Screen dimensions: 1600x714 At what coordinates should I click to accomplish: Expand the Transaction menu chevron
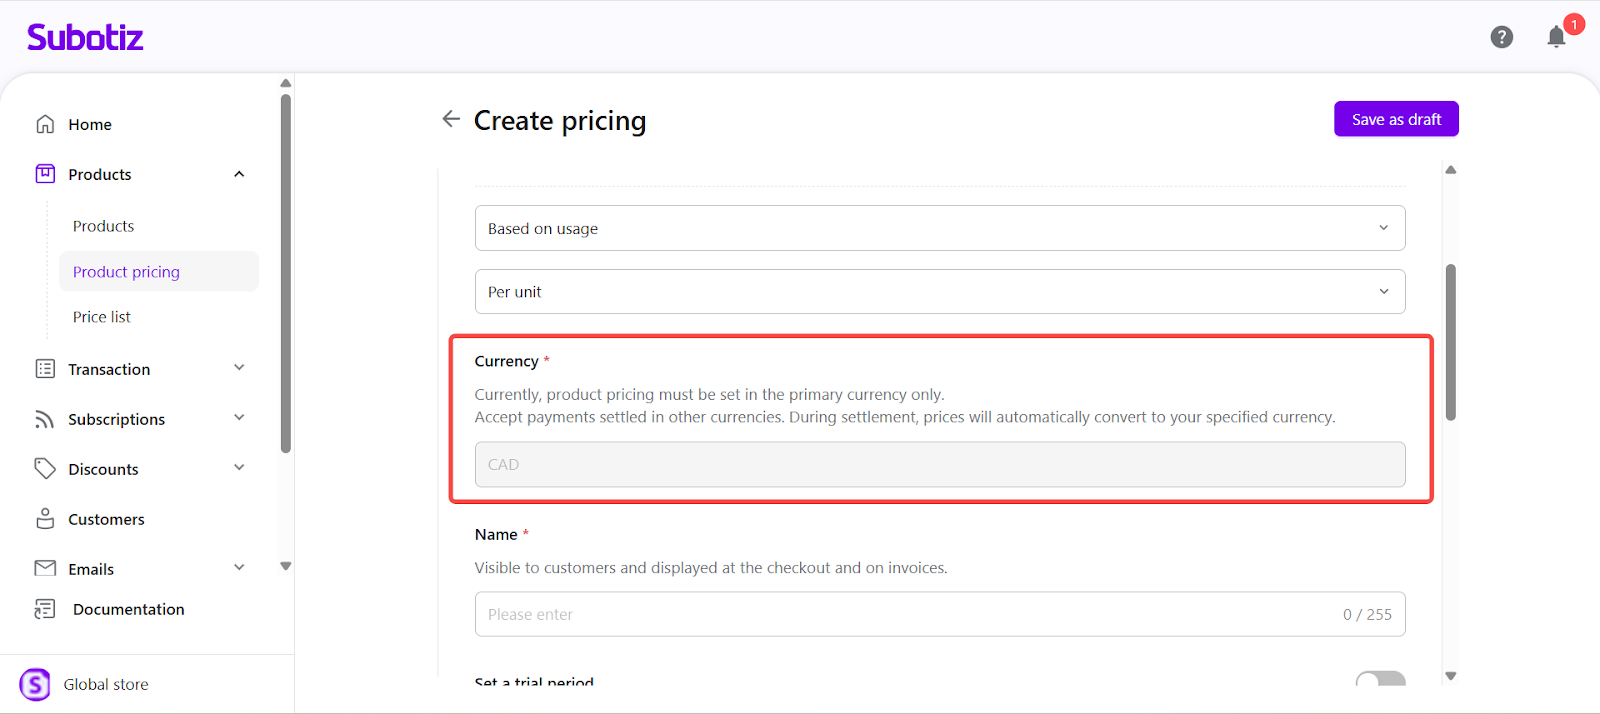239,368
